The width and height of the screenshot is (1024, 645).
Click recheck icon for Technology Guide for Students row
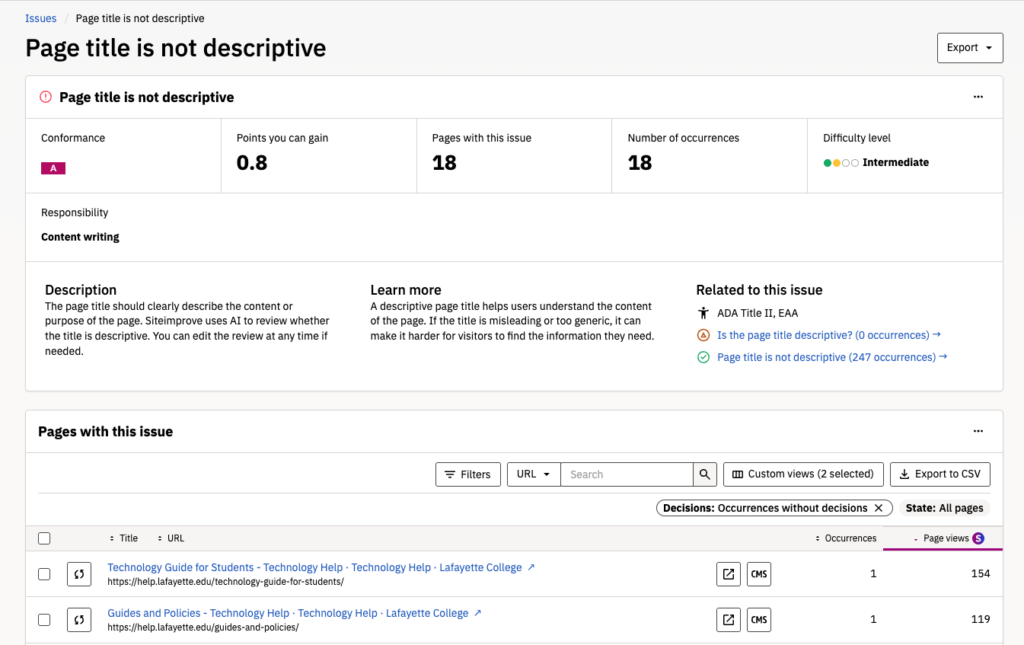(79, 574)
